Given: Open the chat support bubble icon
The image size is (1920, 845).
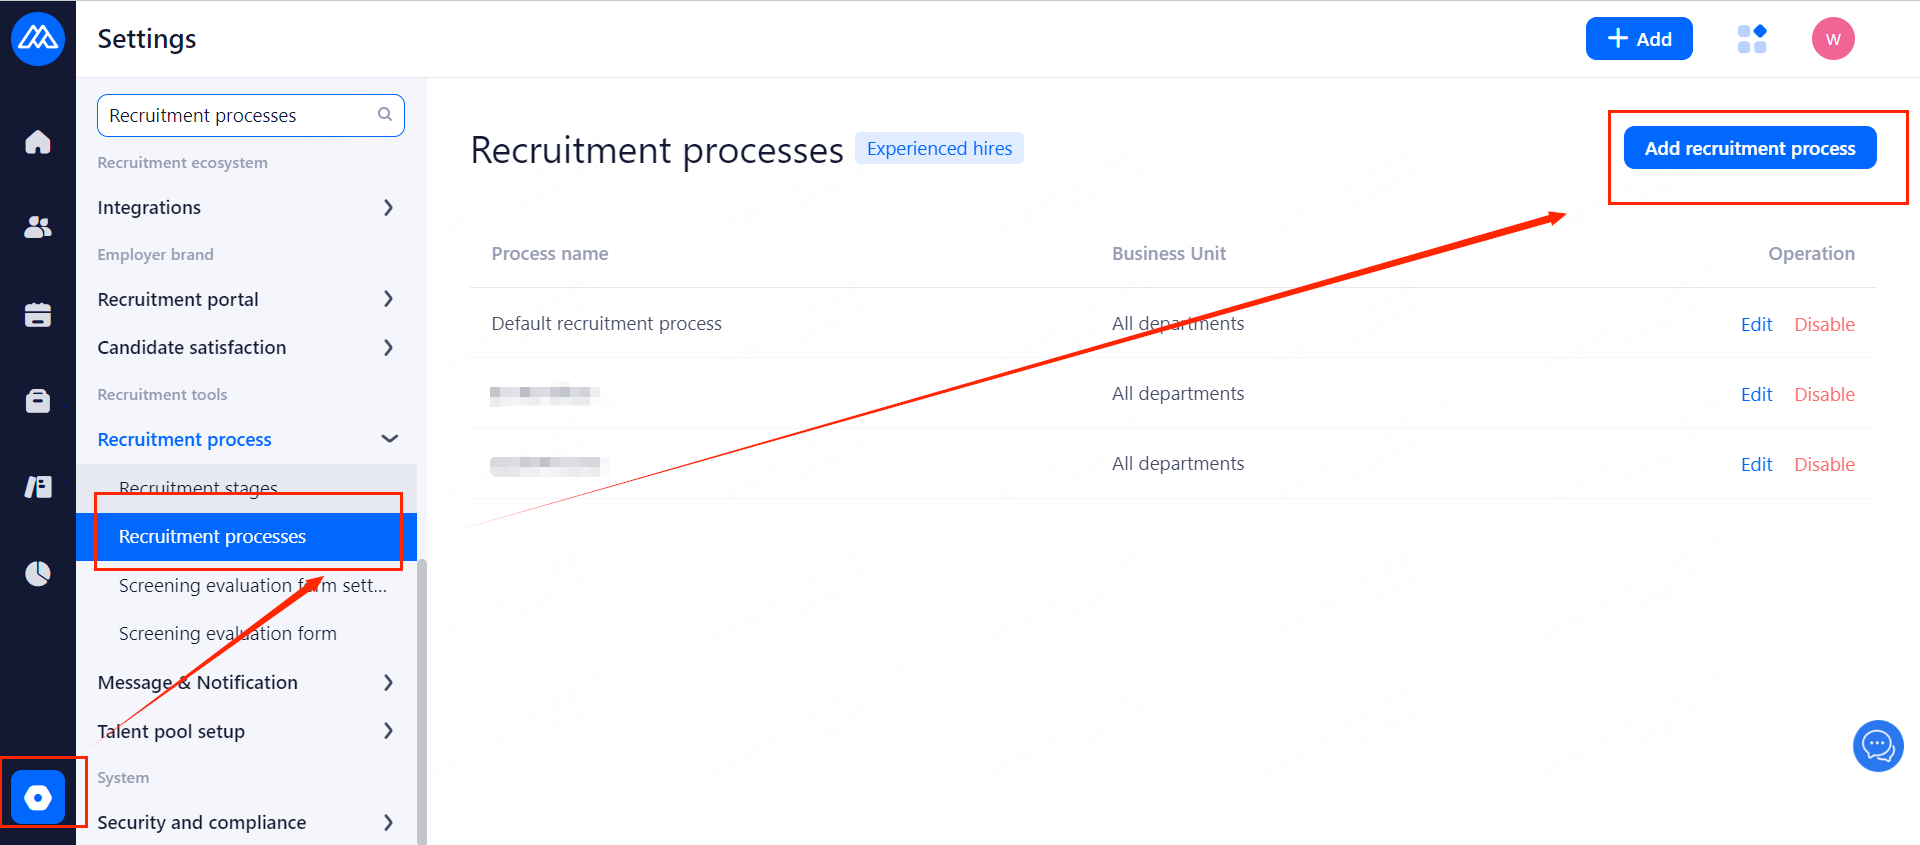Looking at the screenshot, I should [x=1878, y=746].
